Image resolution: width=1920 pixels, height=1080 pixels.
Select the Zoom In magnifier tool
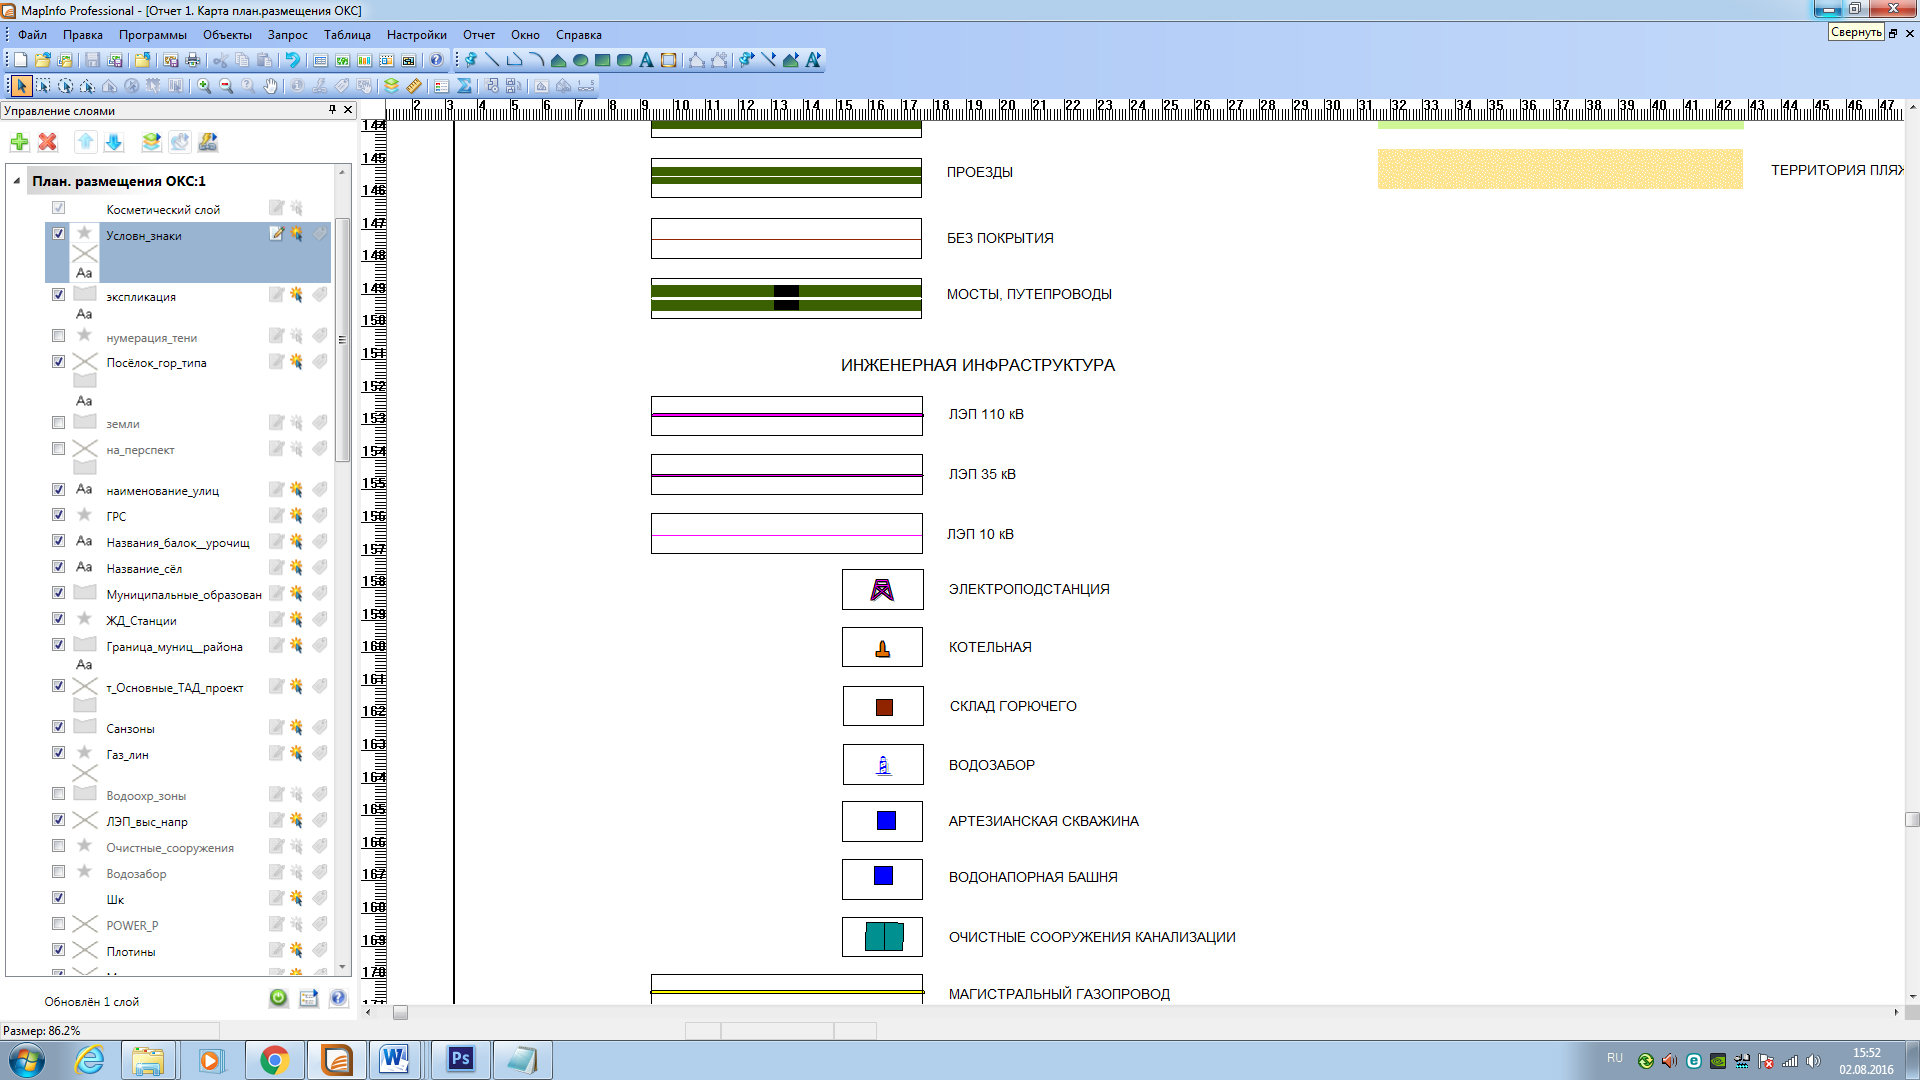[204, 86]
